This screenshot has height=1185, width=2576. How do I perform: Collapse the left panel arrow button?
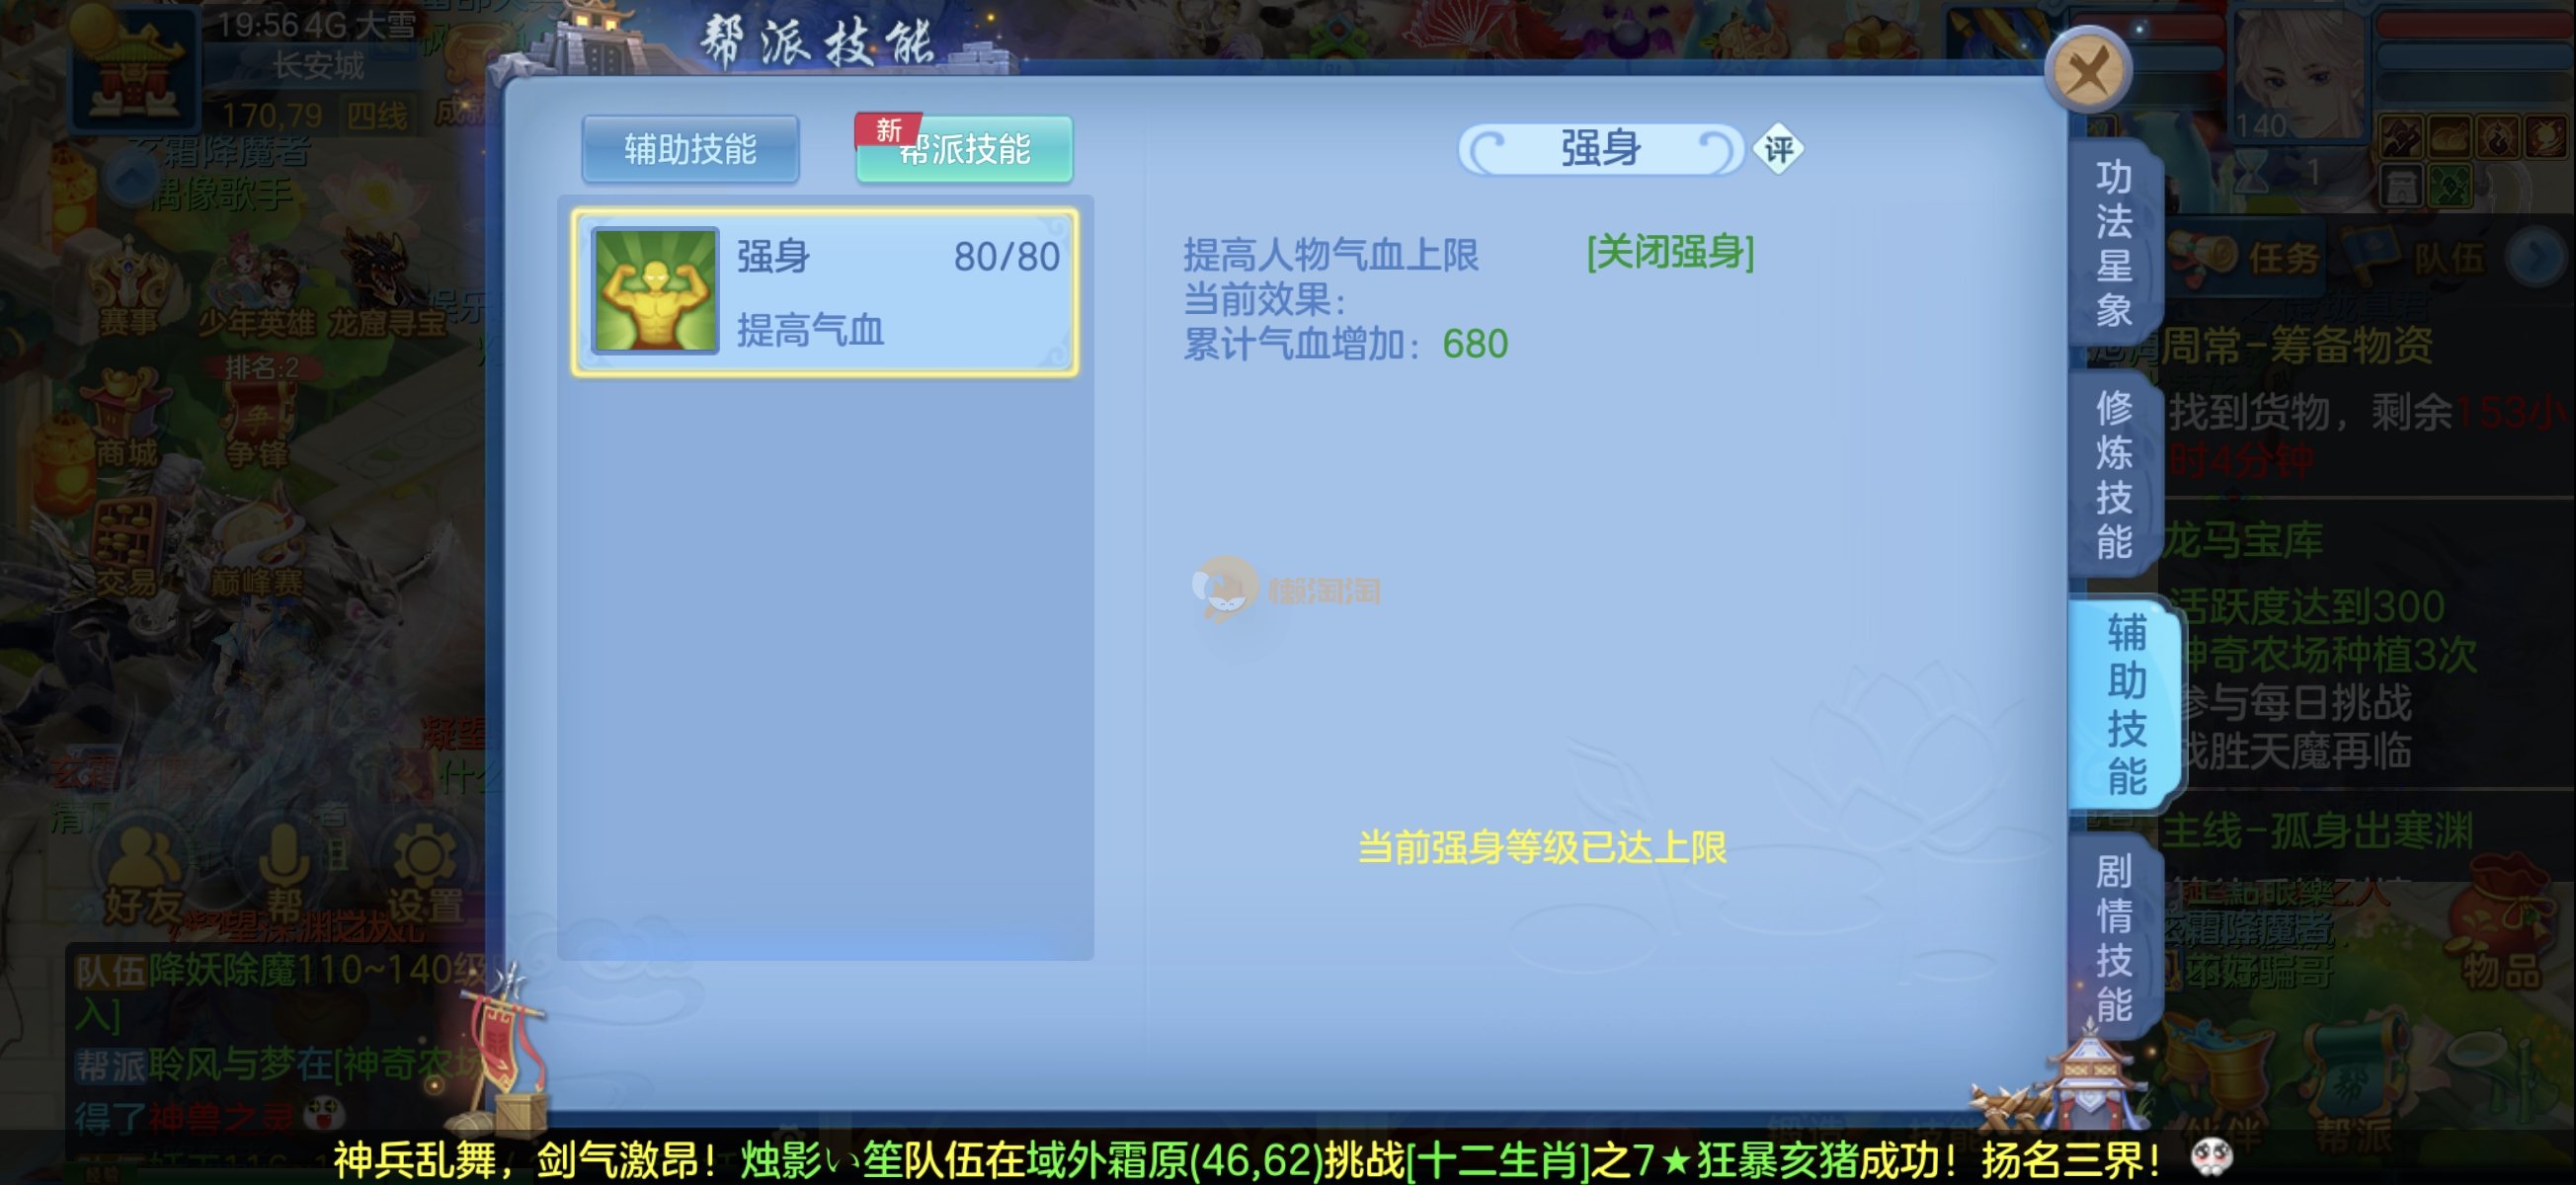tap(131, 181)
